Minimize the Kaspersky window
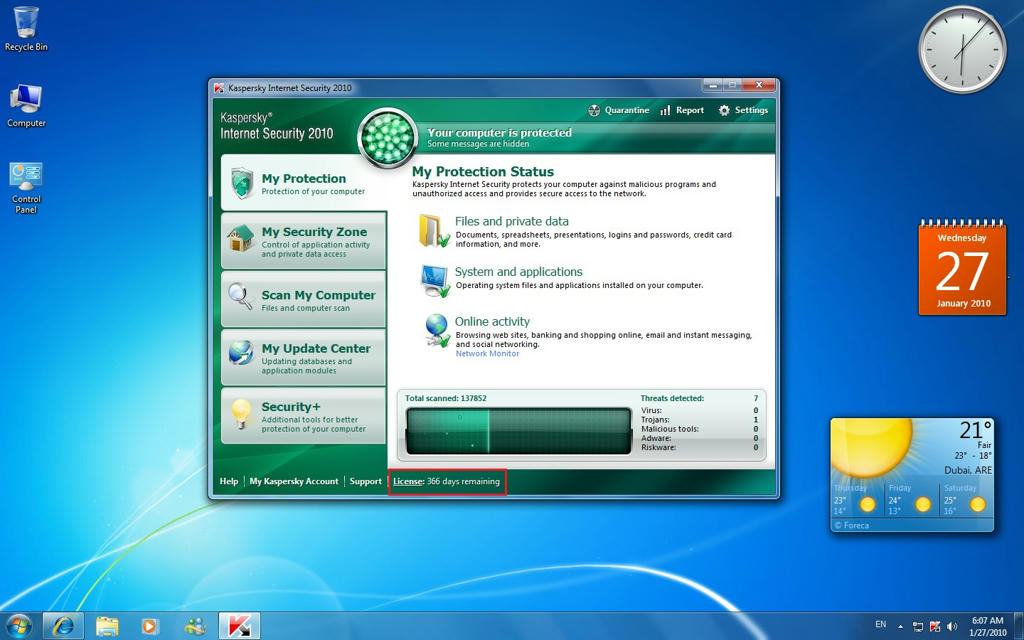This screenshot has height=640, width=1024. point(712,85)
